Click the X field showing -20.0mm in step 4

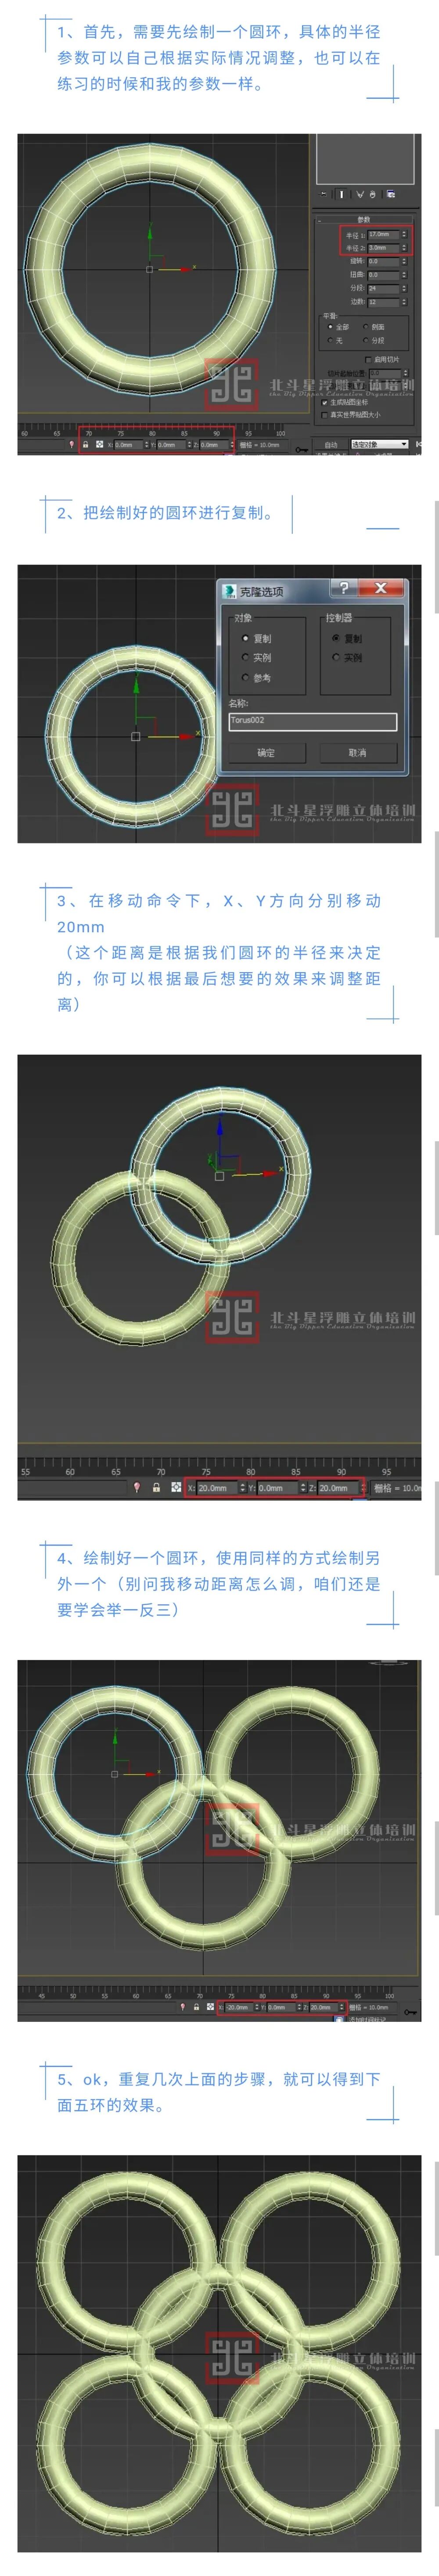click(239, 2006)
